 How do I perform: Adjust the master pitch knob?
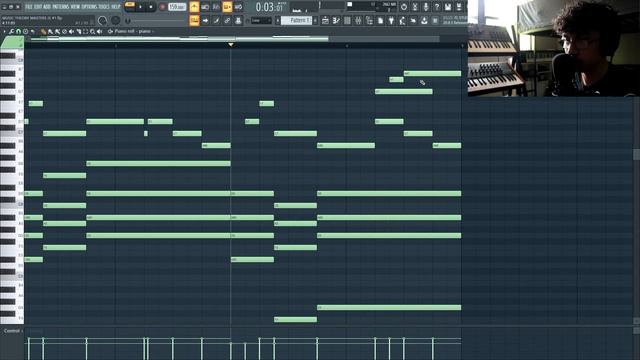pos(116,20)
